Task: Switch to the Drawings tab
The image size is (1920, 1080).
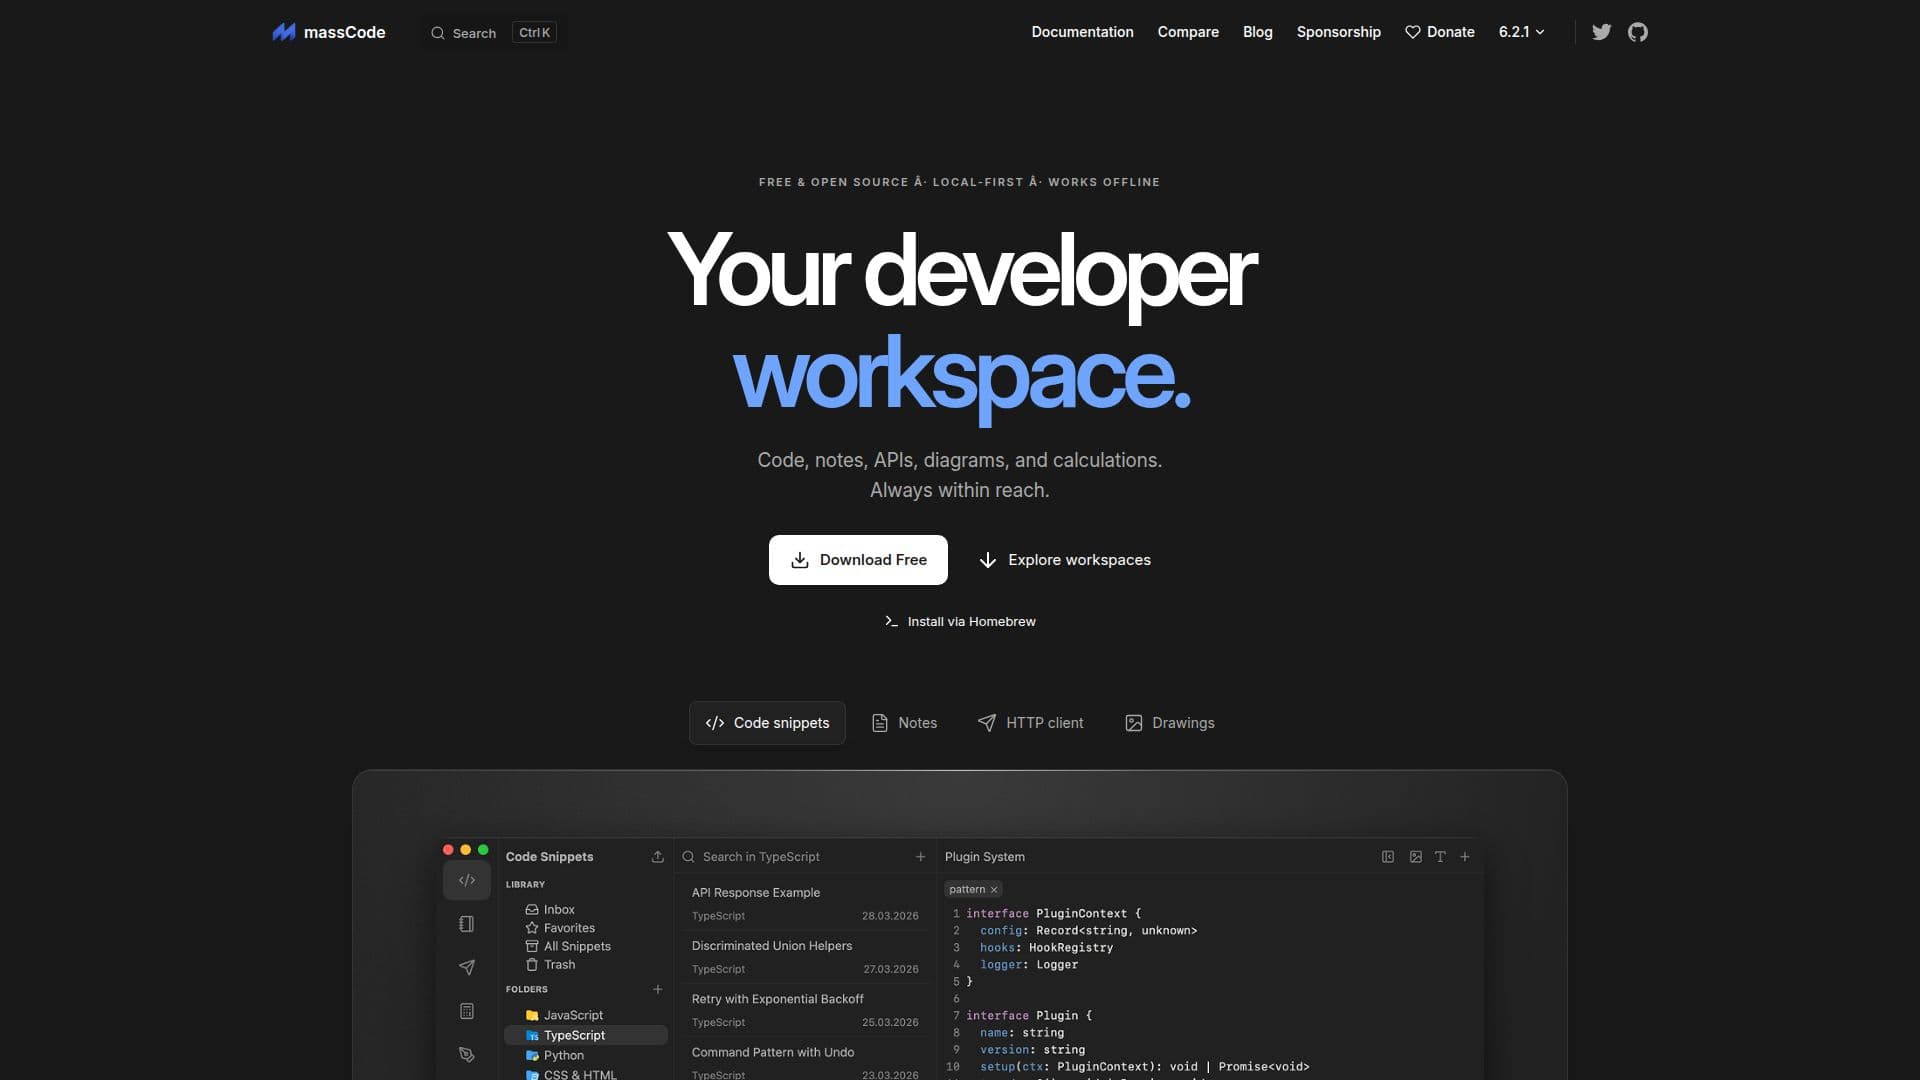Action: pos(1169,723)
